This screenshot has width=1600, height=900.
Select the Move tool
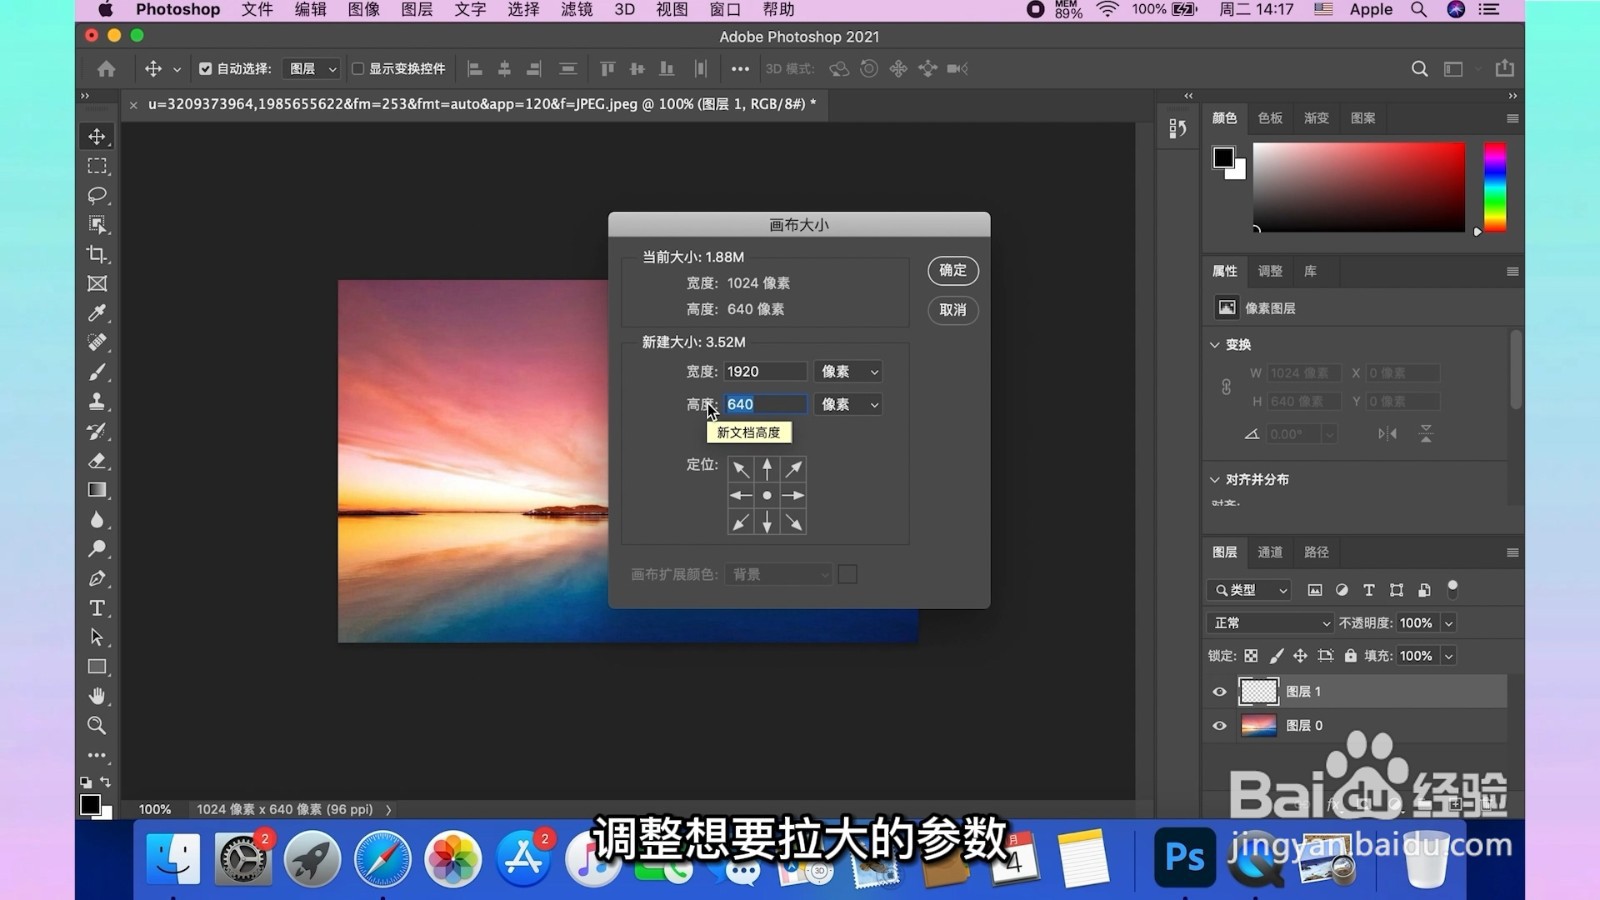(x=97, y=136)
